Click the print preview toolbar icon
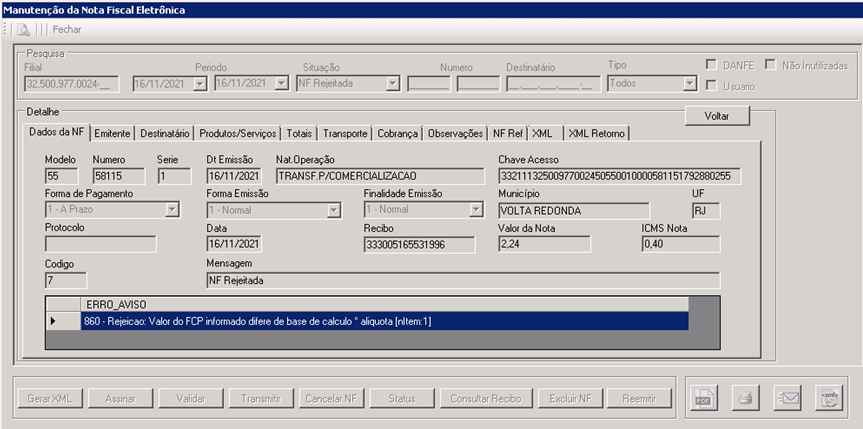The image size is (863, 429). pos(24,30)
